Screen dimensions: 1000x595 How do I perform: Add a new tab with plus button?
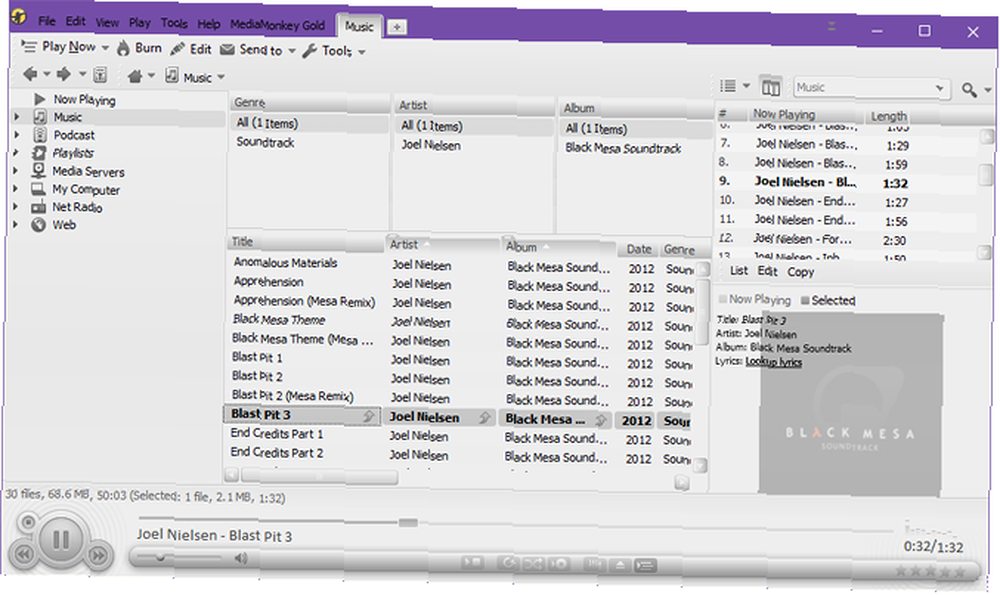point(397,27)
